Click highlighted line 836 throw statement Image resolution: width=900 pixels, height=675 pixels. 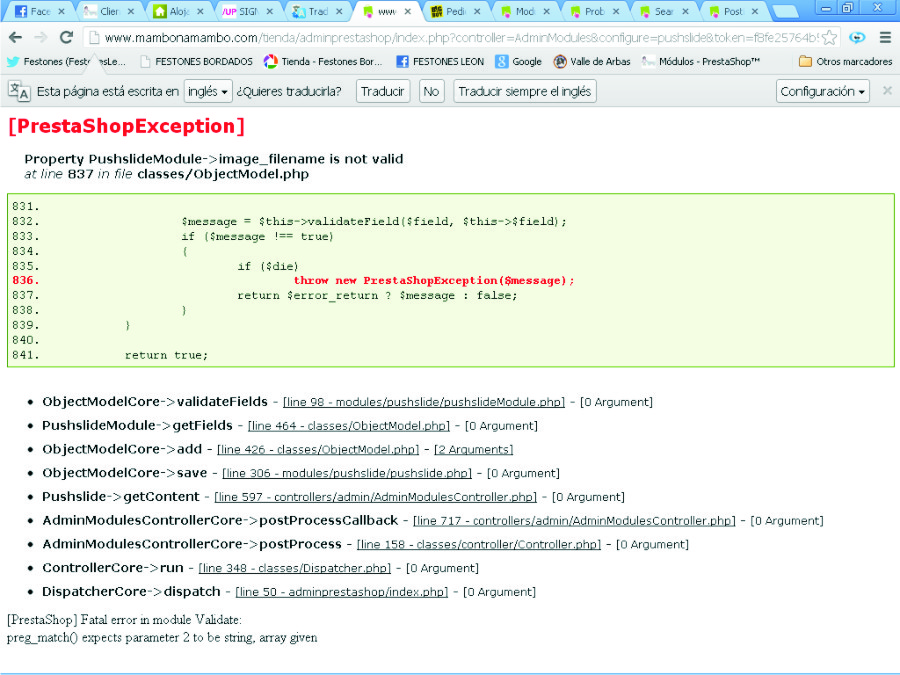pyautogui.click(x=433, y=281)
